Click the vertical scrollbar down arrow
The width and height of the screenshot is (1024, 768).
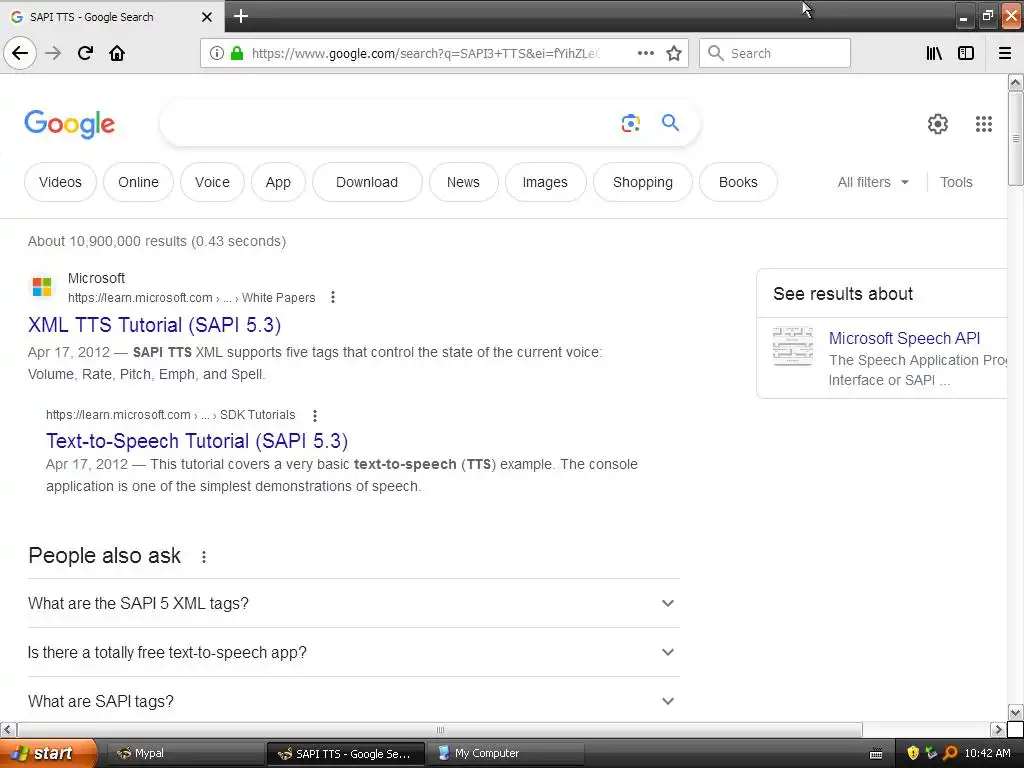click(x=1015, y=712)
